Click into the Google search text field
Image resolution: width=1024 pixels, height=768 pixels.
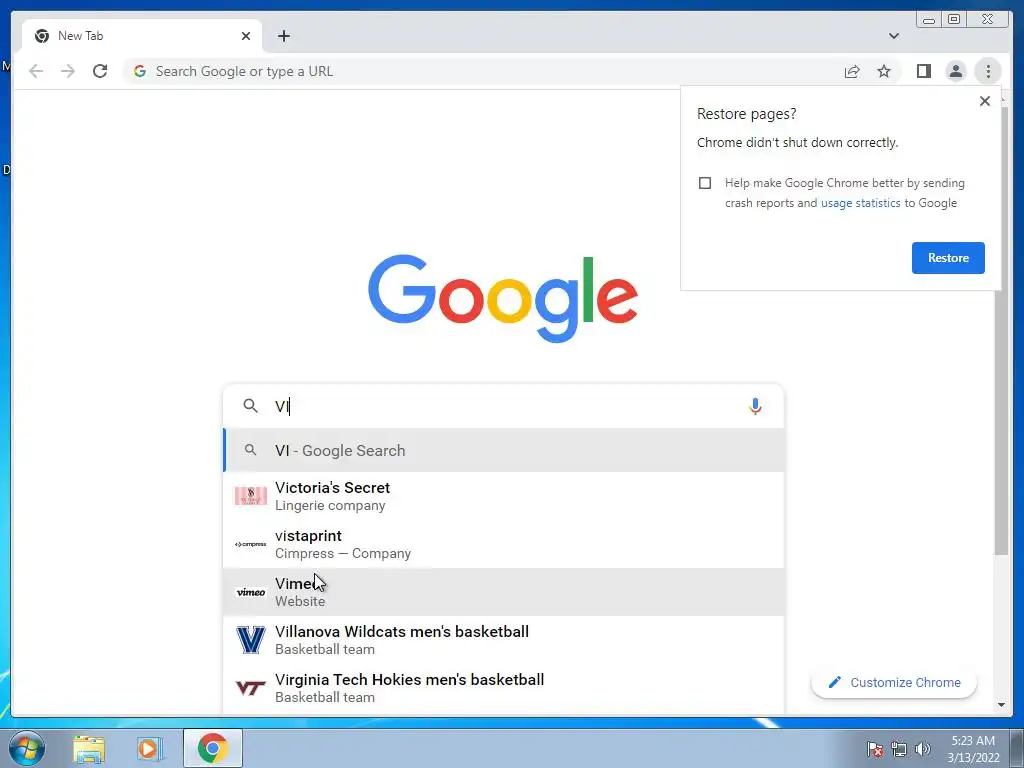pyautogui.click(x=503, y=406)
